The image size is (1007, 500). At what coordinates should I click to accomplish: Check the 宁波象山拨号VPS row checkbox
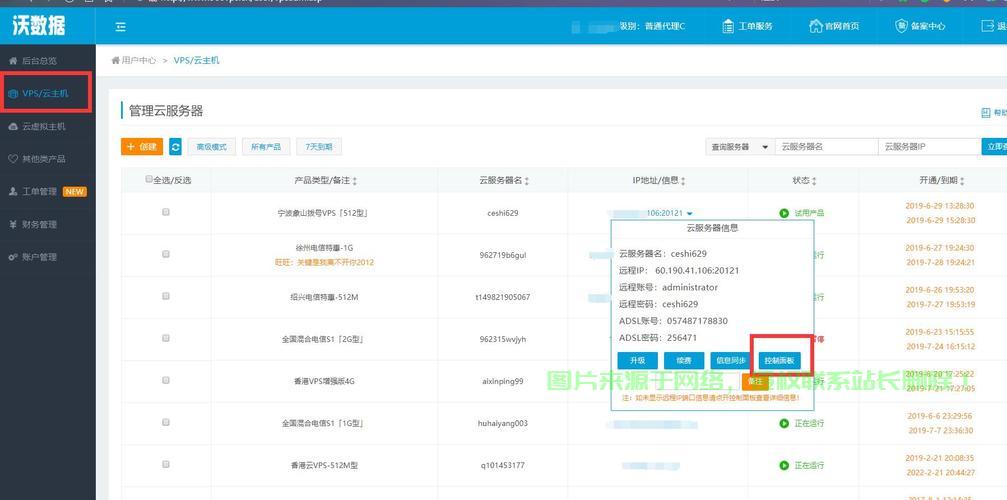point(166,212)
